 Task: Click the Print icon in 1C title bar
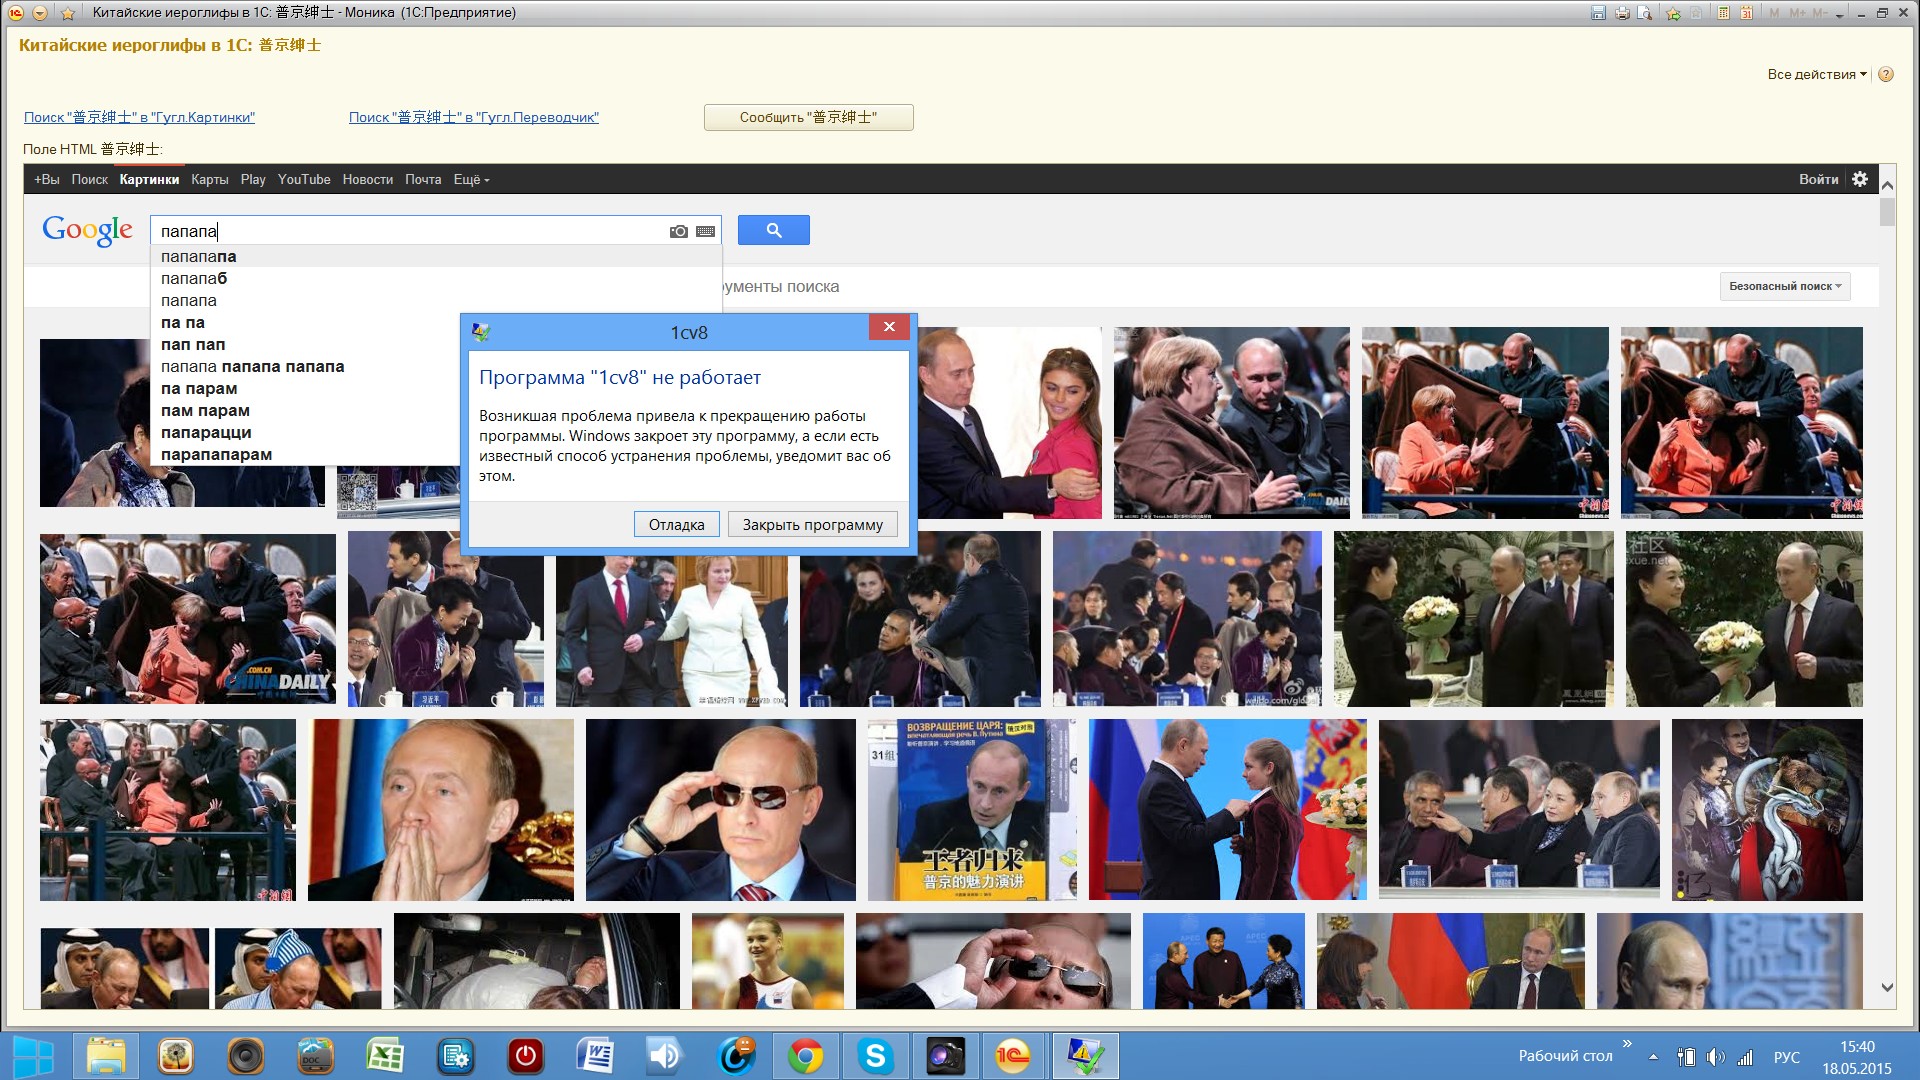(1622, 13)
